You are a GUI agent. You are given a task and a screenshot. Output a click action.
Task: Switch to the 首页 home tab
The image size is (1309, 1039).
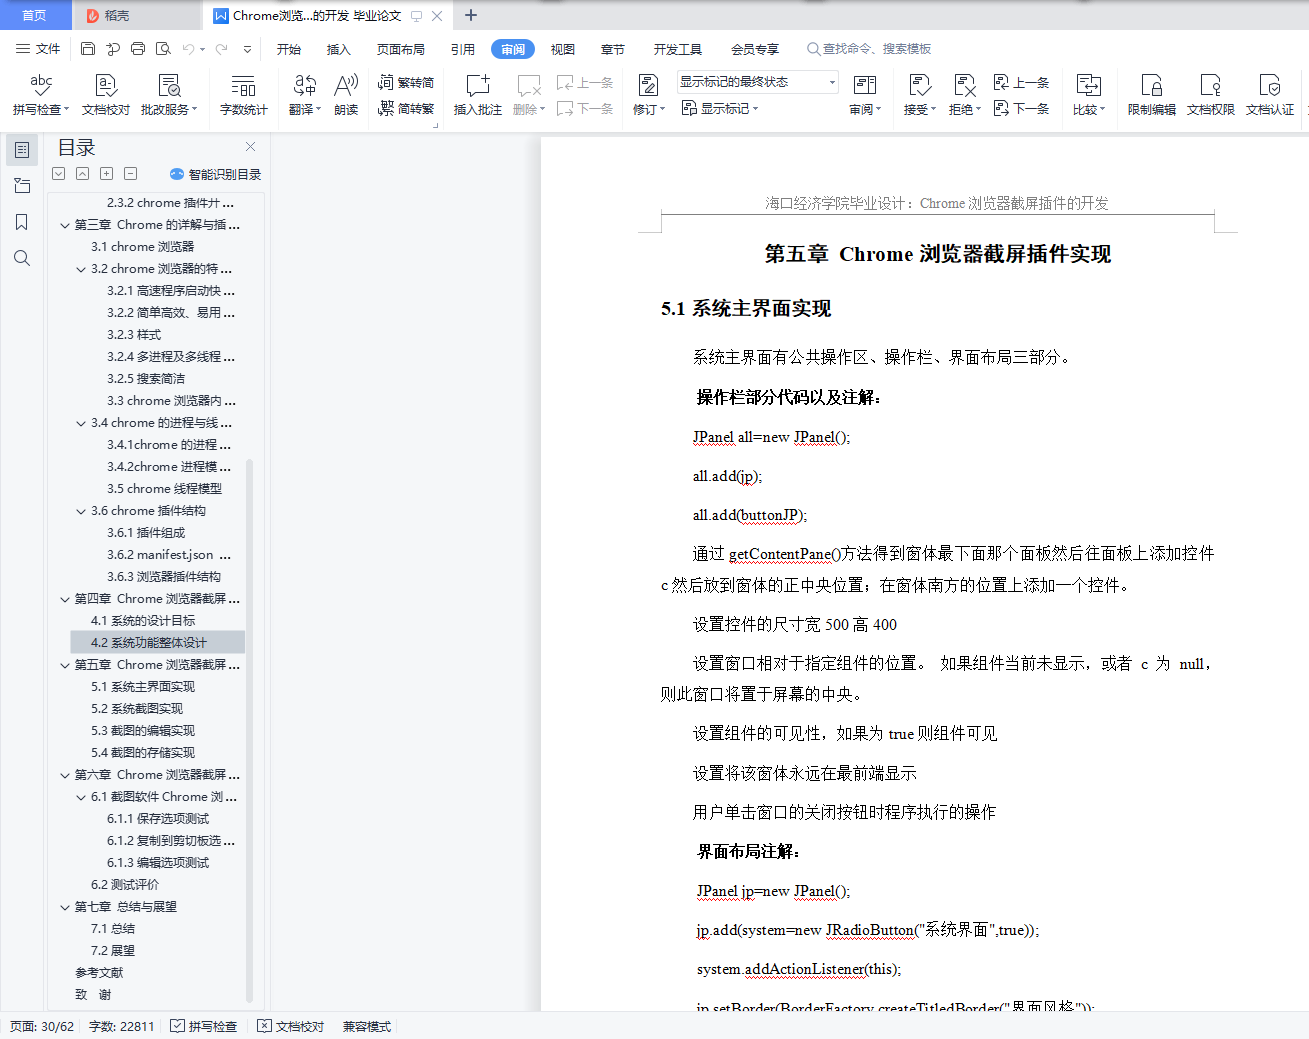[x=35, y=16]
